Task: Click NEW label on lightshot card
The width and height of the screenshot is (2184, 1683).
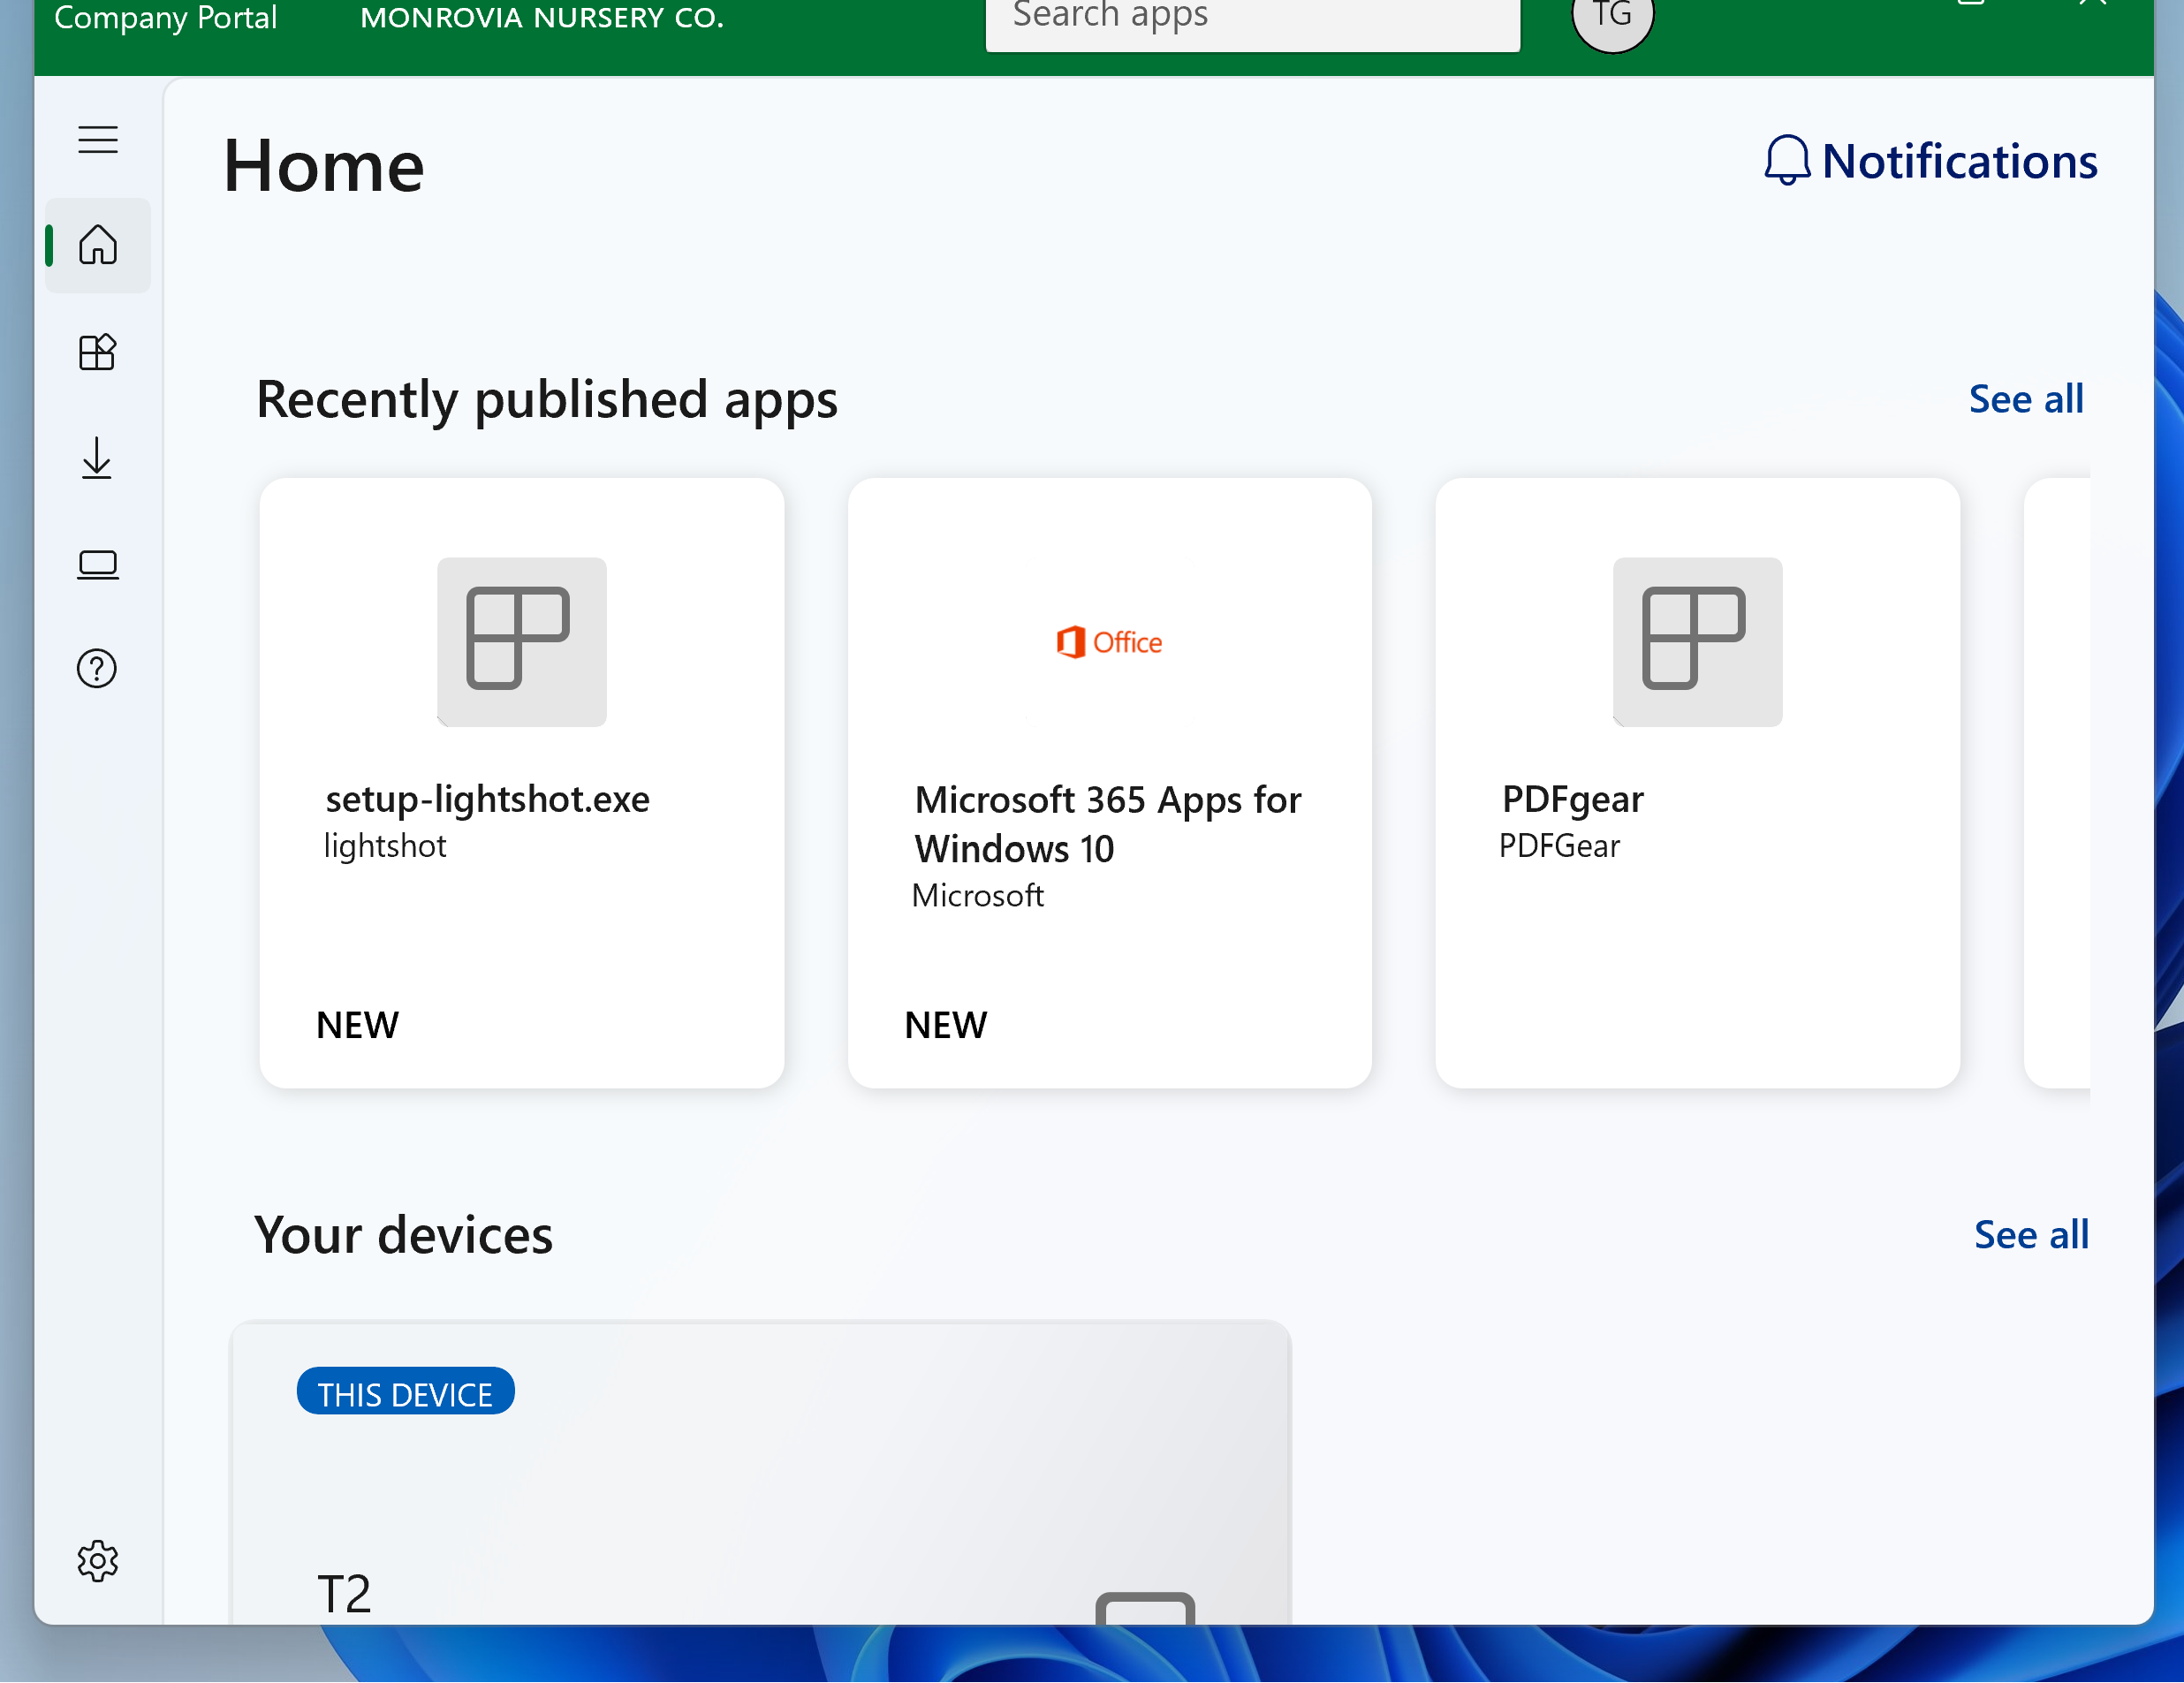Action: coord(357,1025)
